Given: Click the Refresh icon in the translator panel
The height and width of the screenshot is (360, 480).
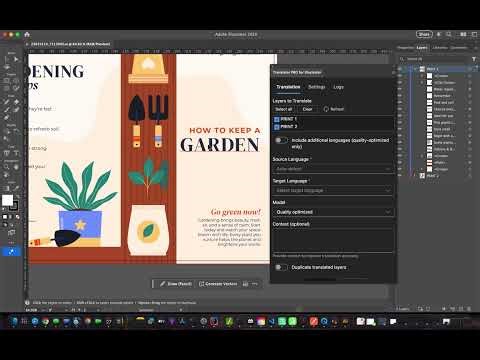Looking at the screenshot, I should pyautogui.click(x=326, y=109).
